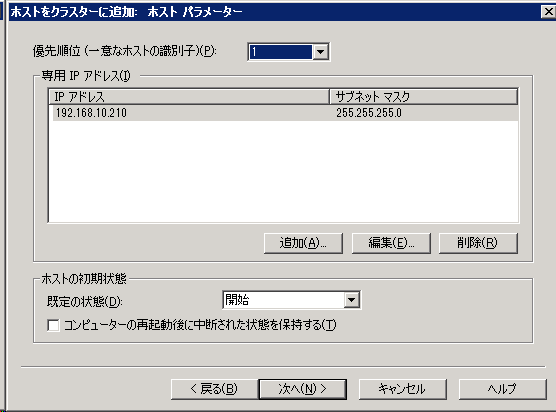
Task: Close the host parameters dialog
Action: click(548, 12)
